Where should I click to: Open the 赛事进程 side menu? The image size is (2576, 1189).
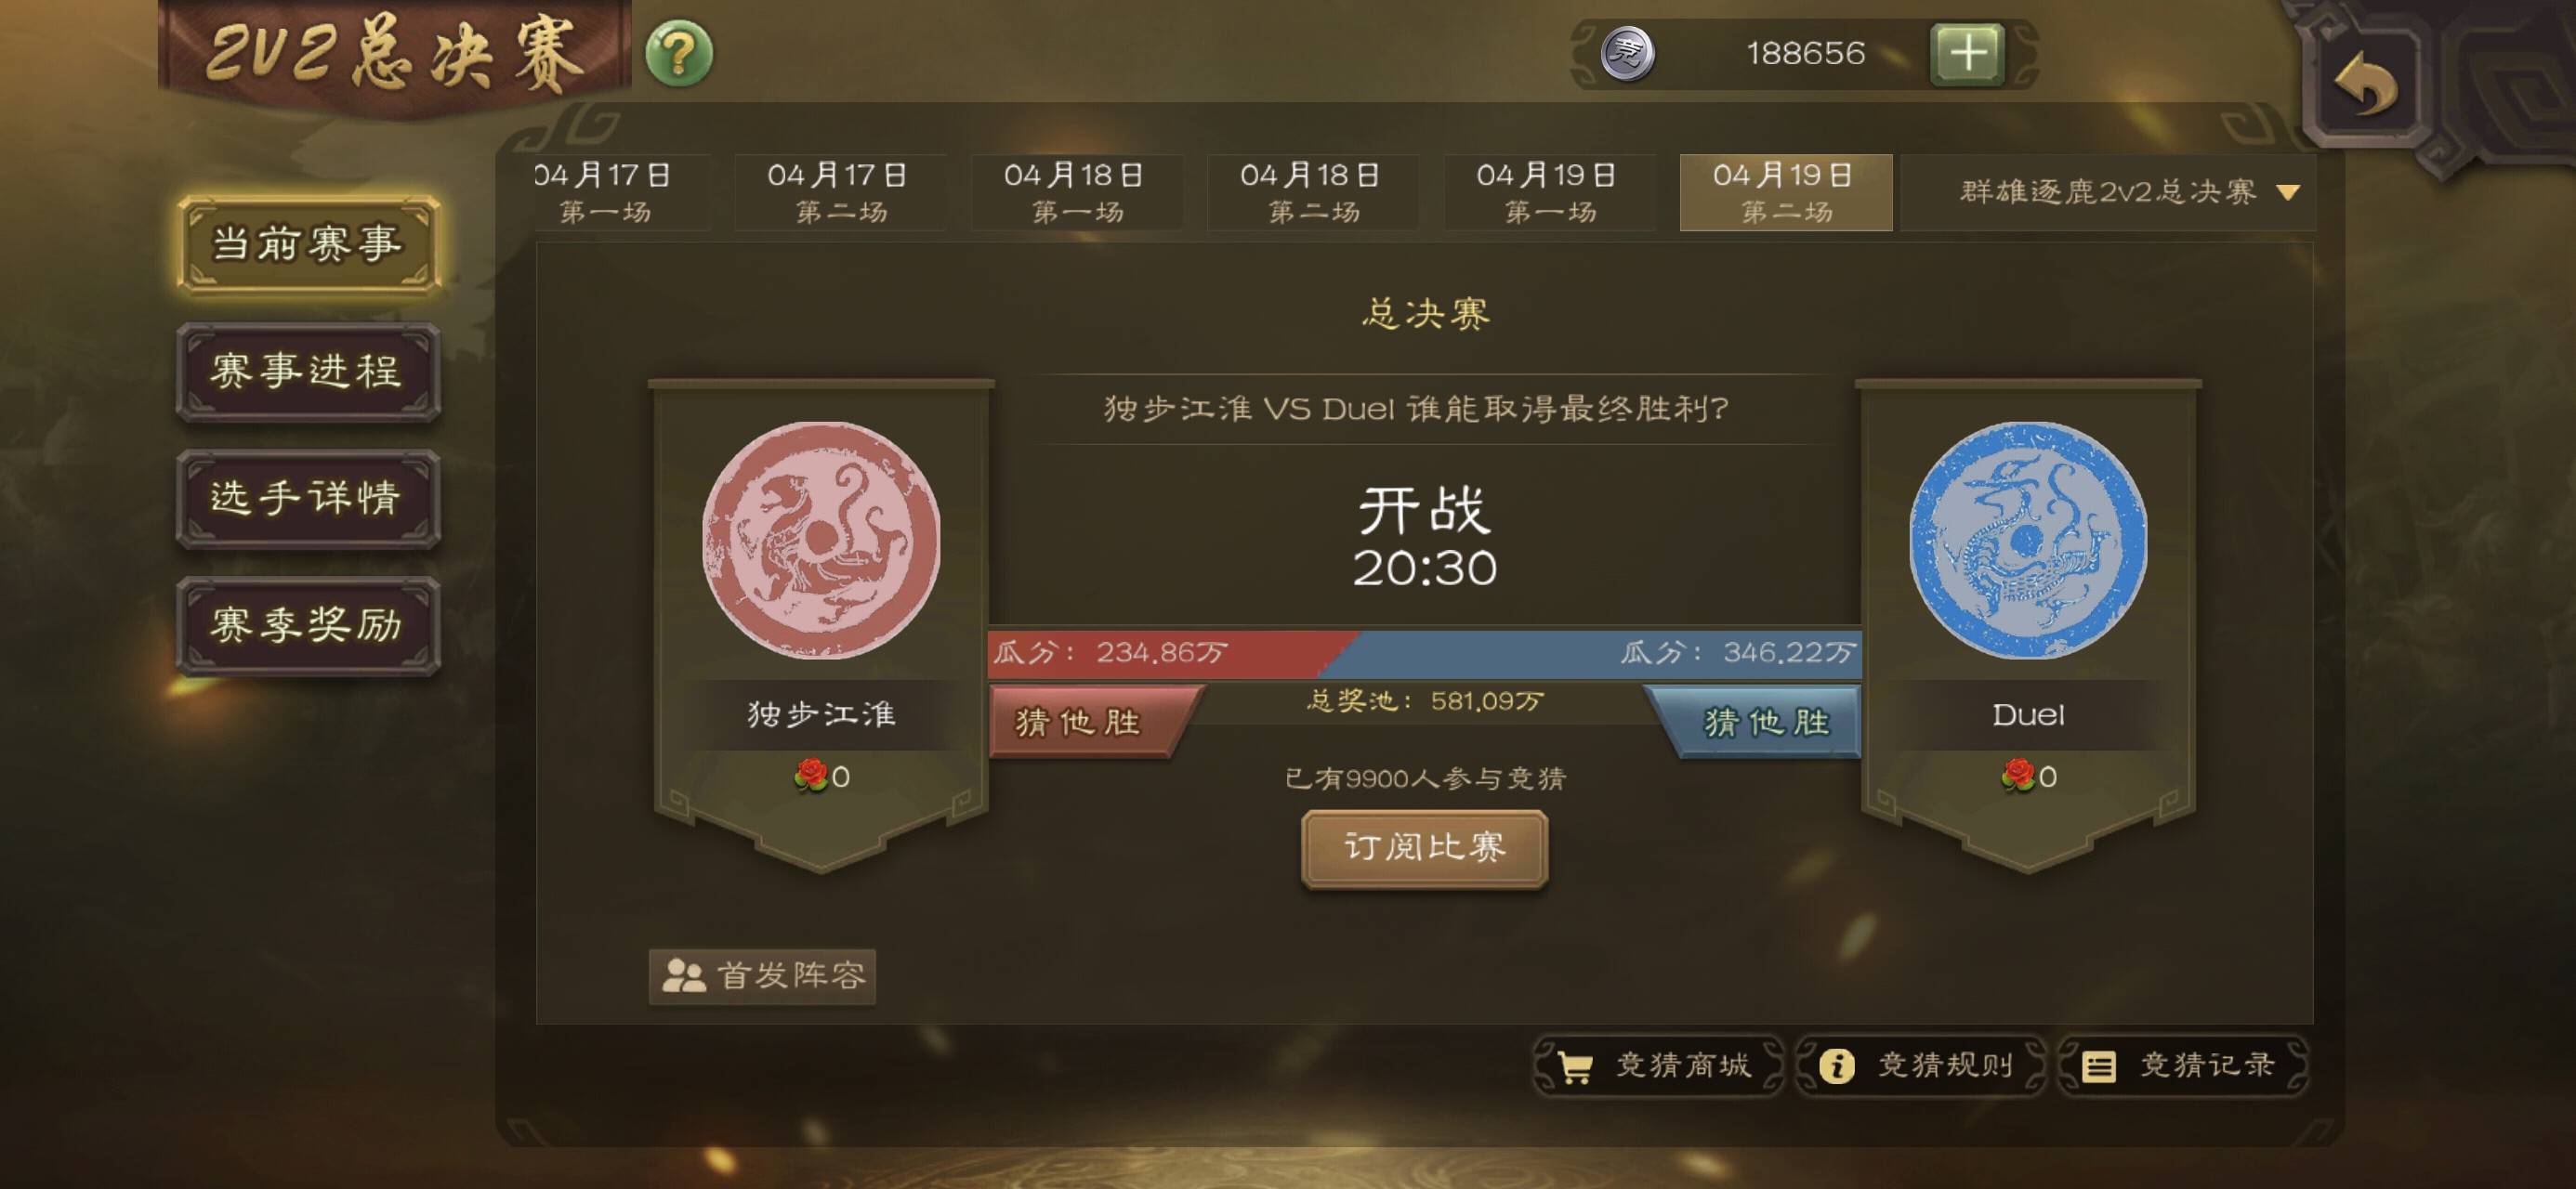308,372
